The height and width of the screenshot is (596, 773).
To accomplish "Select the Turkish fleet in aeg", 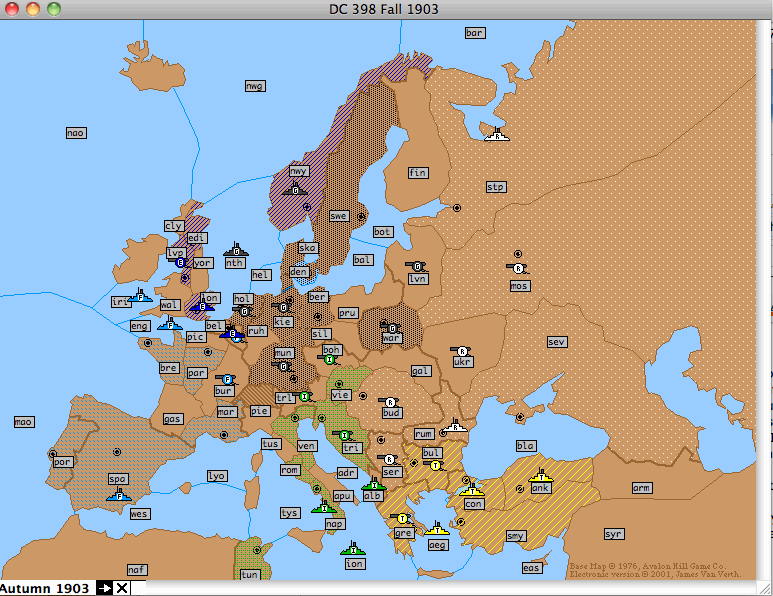I will [437, 528].
